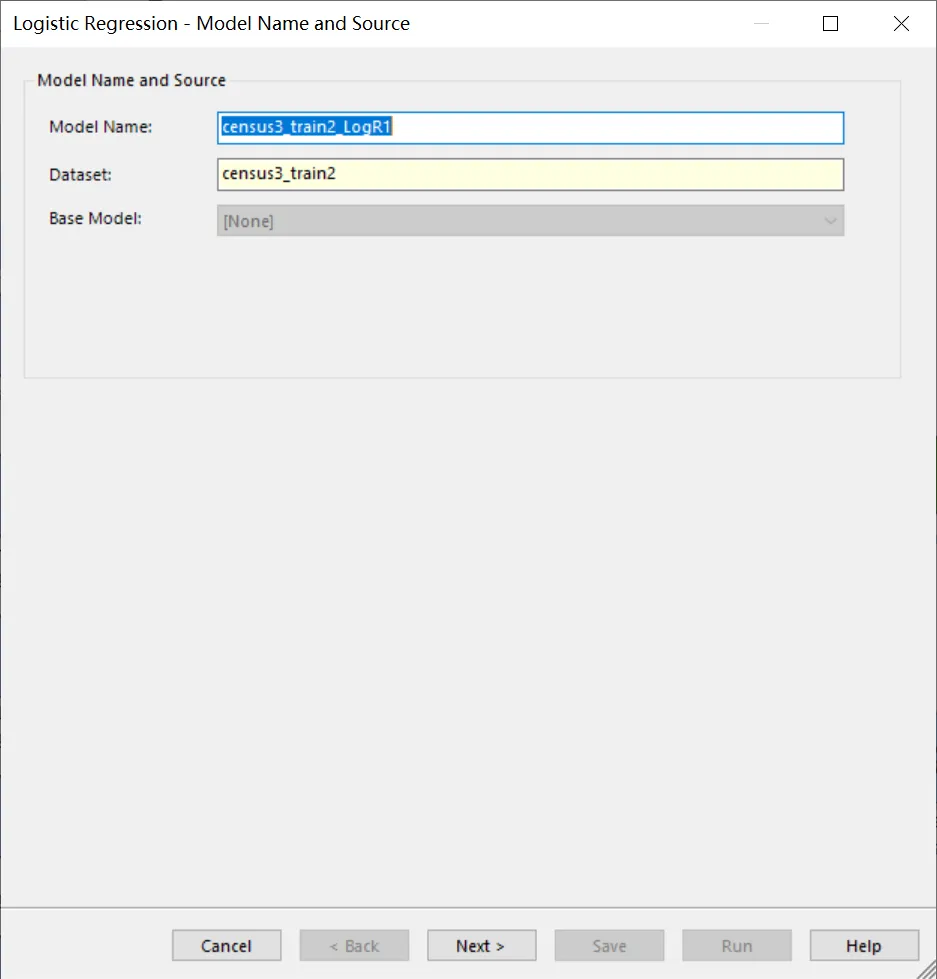Click the dialog title bar text
This screenshot has height=979, width=937.
pos(212,23)
